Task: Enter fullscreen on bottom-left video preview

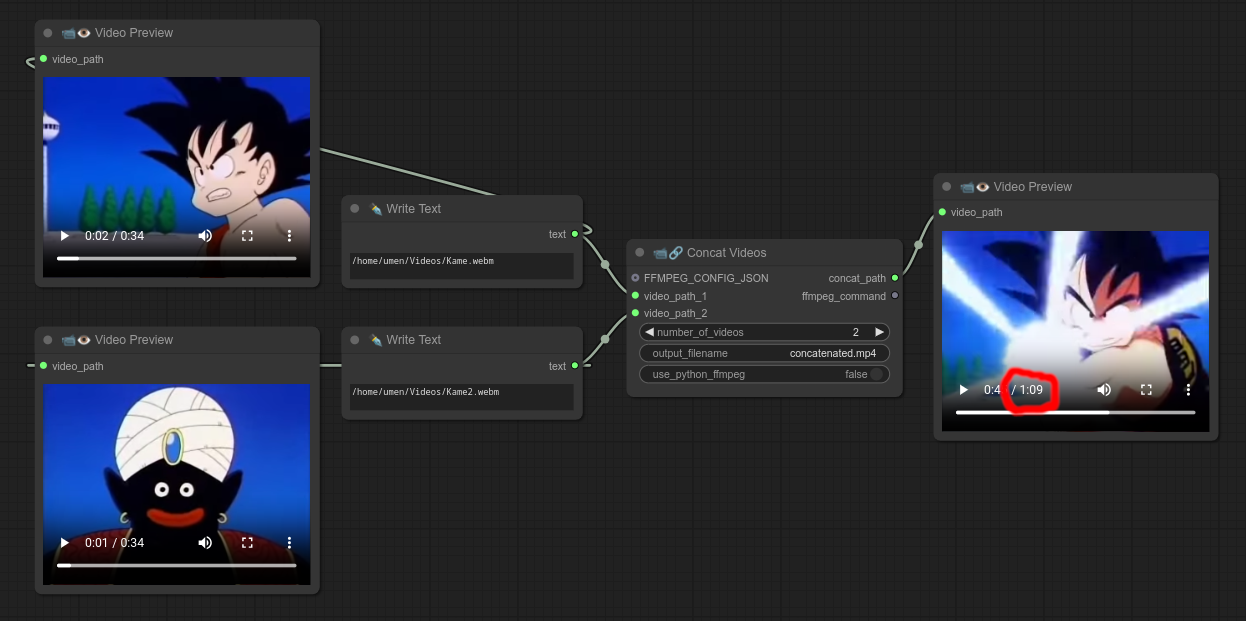Action: click(x=247, y=543)
